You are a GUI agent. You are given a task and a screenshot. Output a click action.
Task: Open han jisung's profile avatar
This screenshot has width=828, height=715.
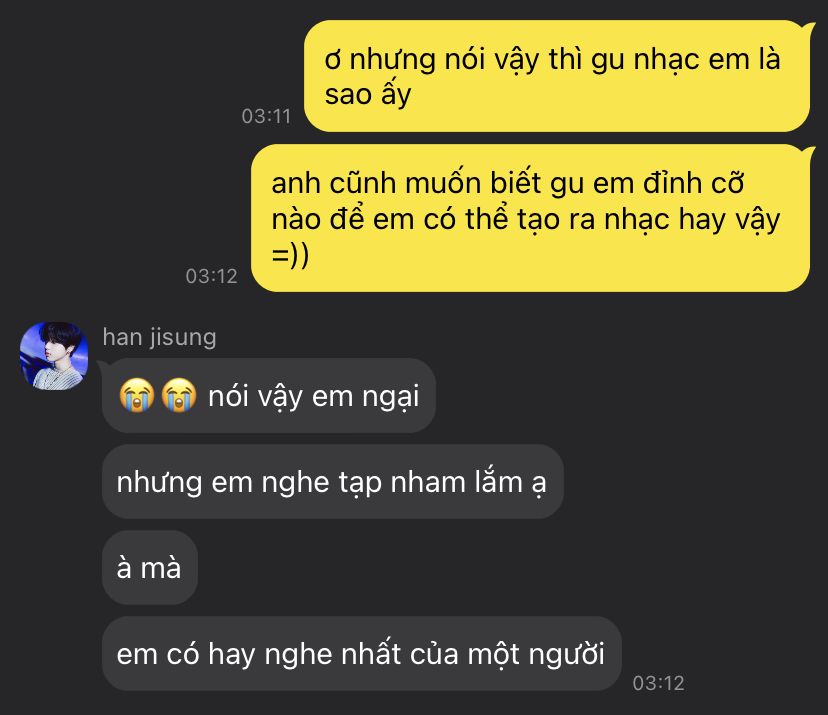click(x=54, y=356)
